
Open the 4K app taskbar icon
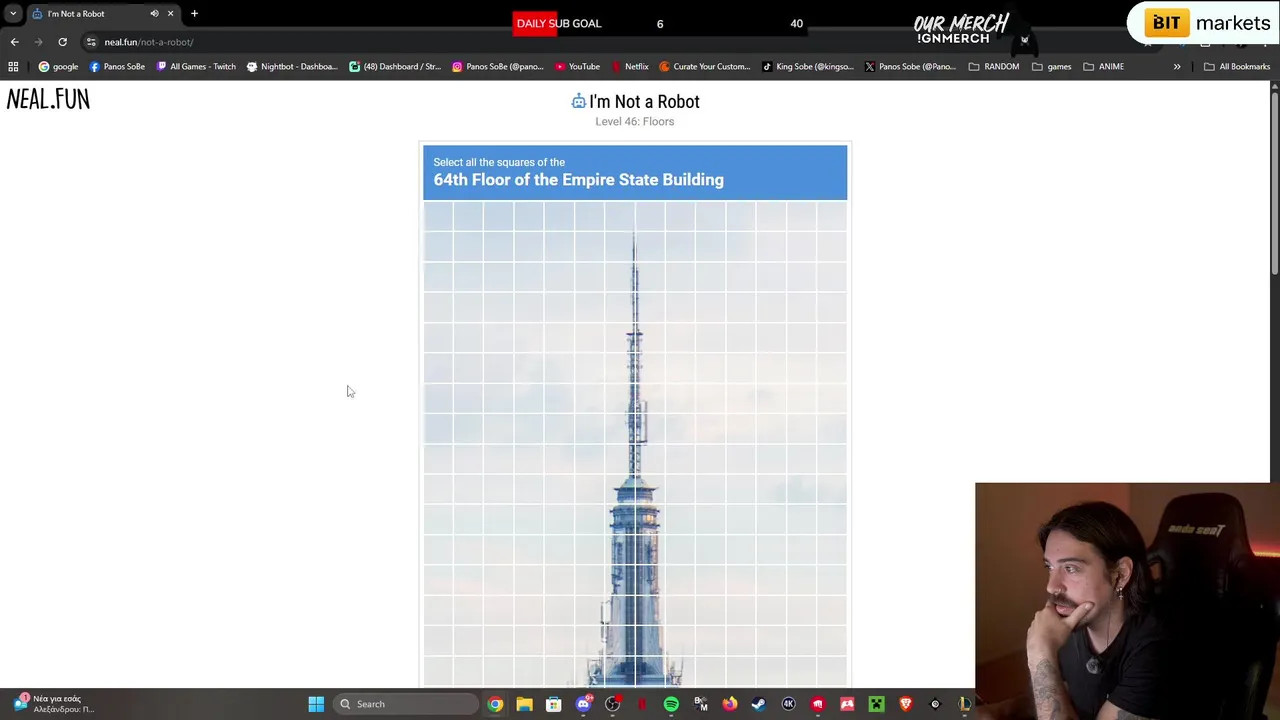point(788,704)
